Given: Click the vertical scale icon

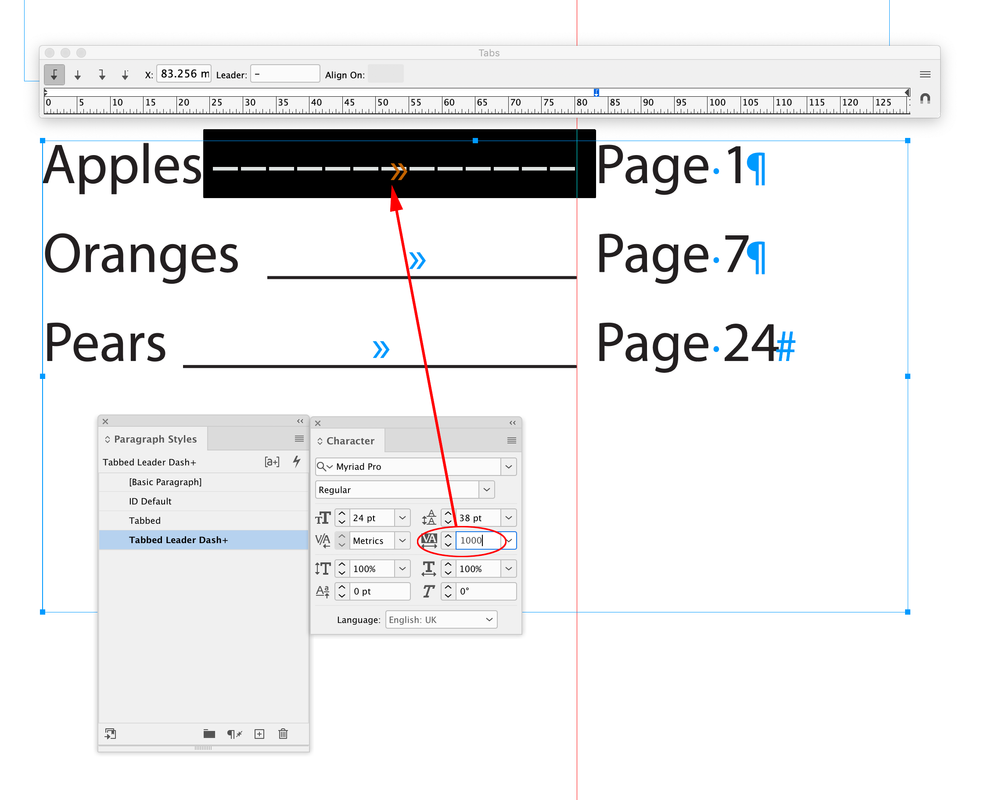Looking at the screenshot, I should (323, 569).
